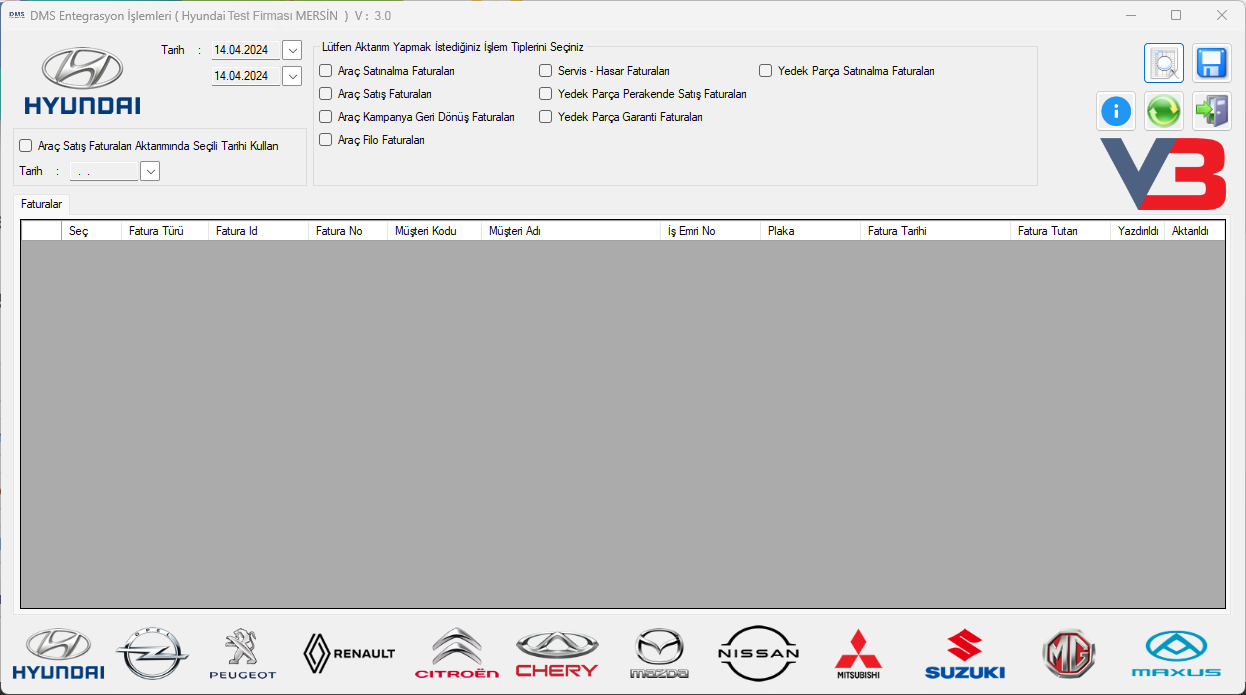Click the blue floppy disk save icon

1213,63
